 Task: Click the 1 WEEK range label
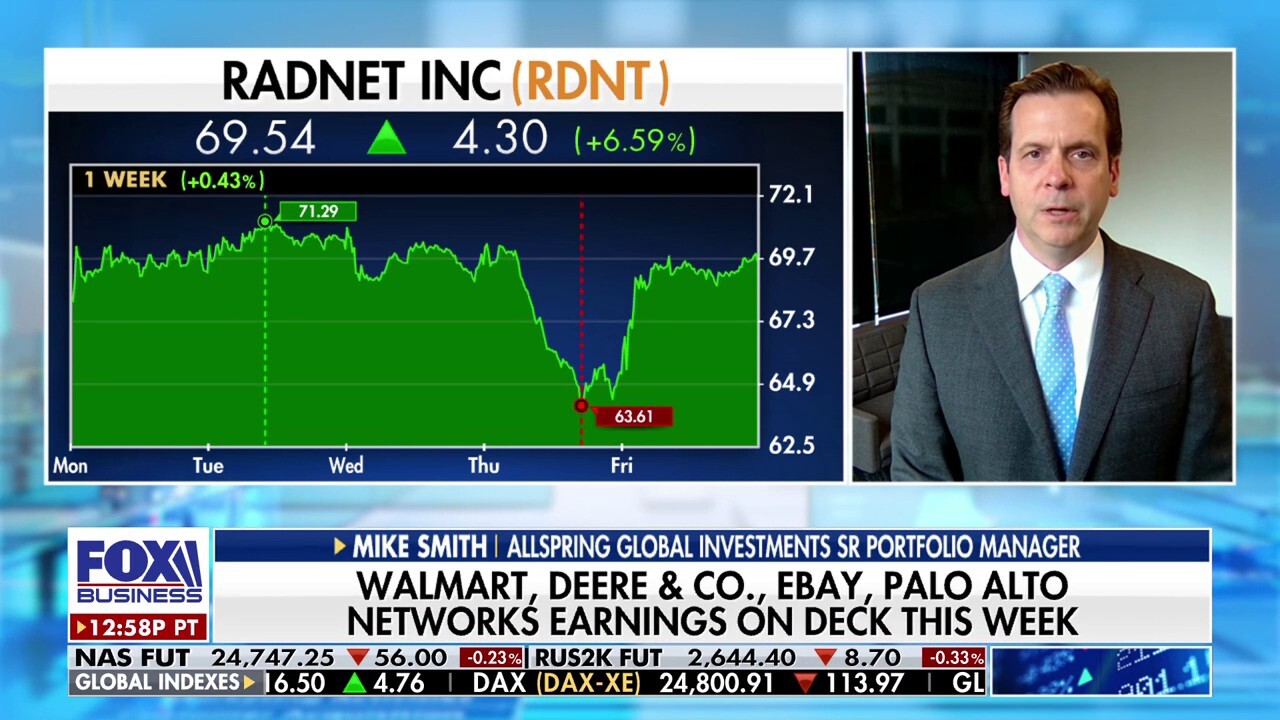(x=125, y=180)
